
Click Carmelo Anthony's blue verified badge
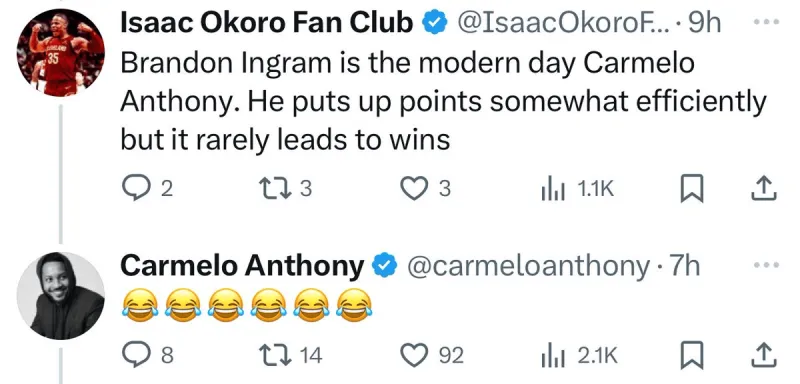[383, 266]
